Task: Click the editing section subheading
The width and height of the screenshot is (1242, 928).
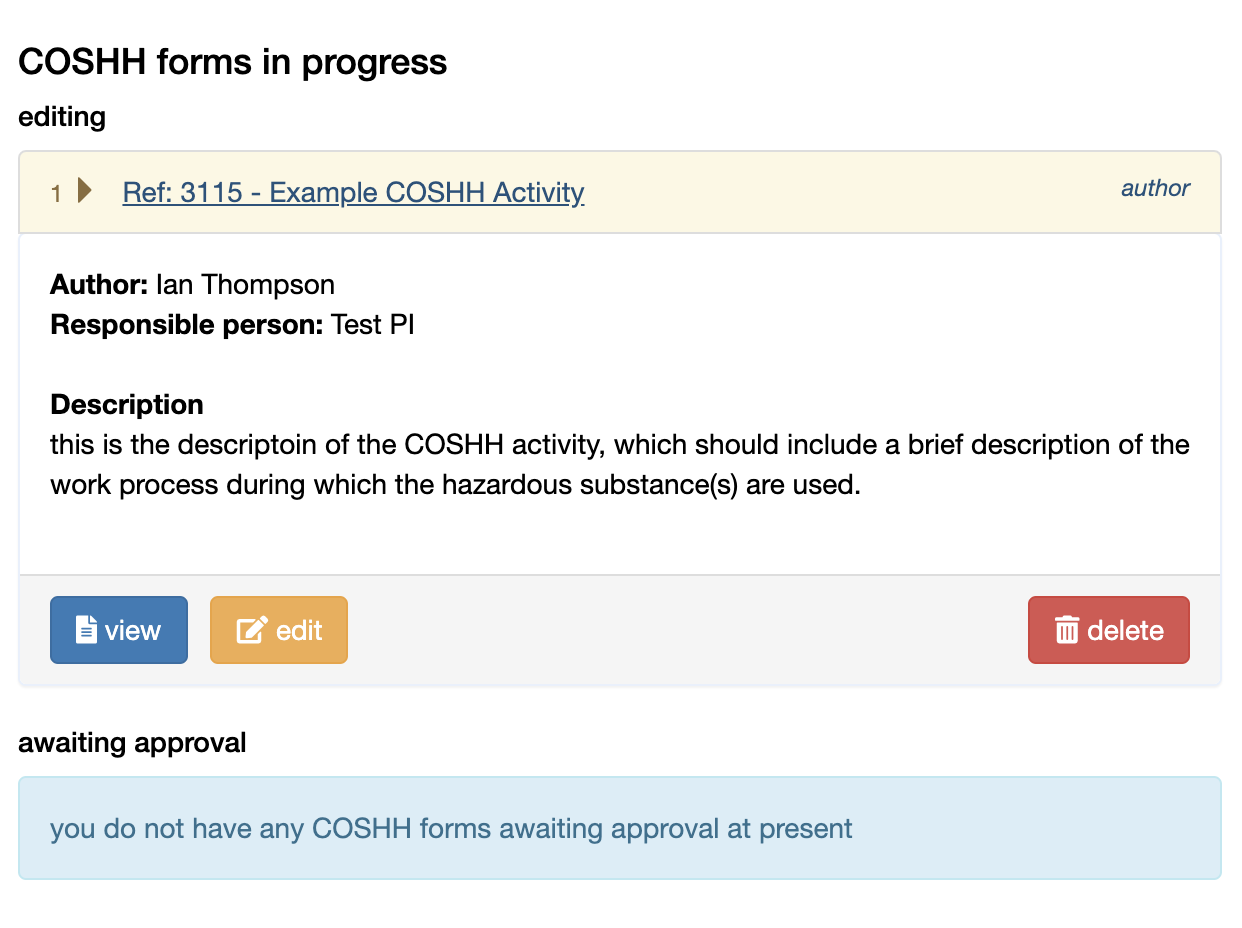Action: (x=62, y=117)
